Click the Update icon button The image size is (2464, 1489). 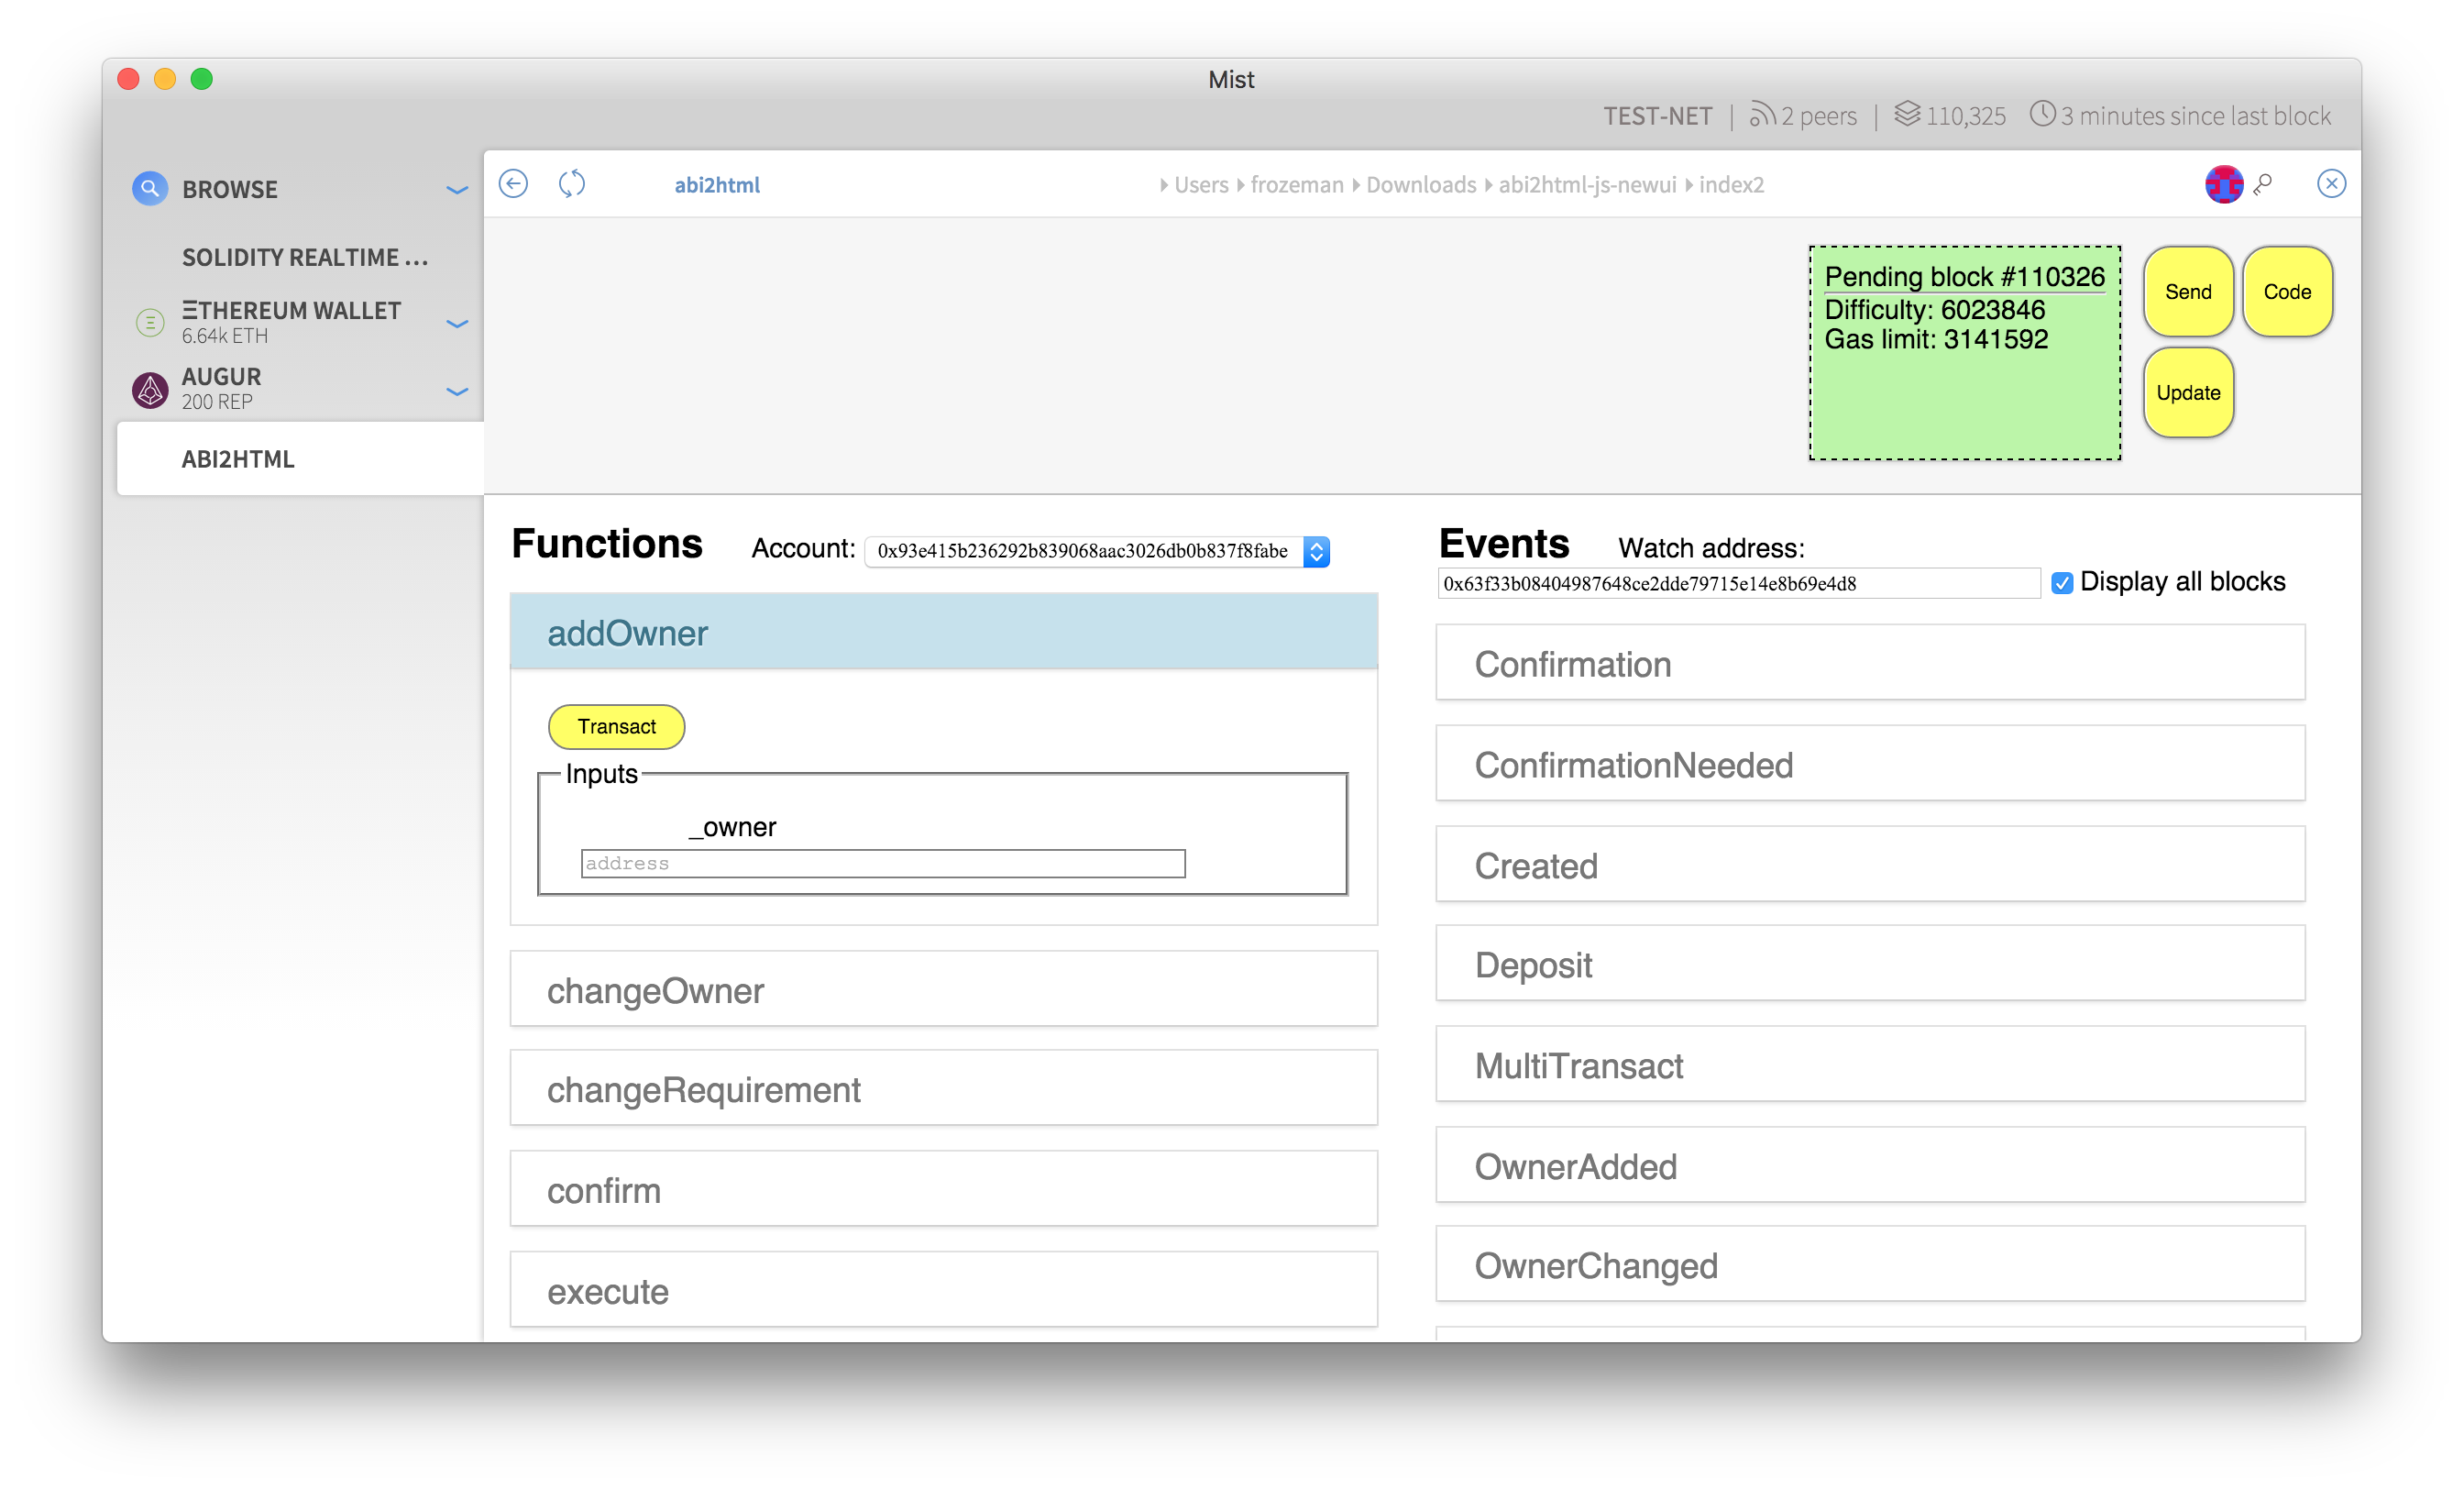(2188, 391)
